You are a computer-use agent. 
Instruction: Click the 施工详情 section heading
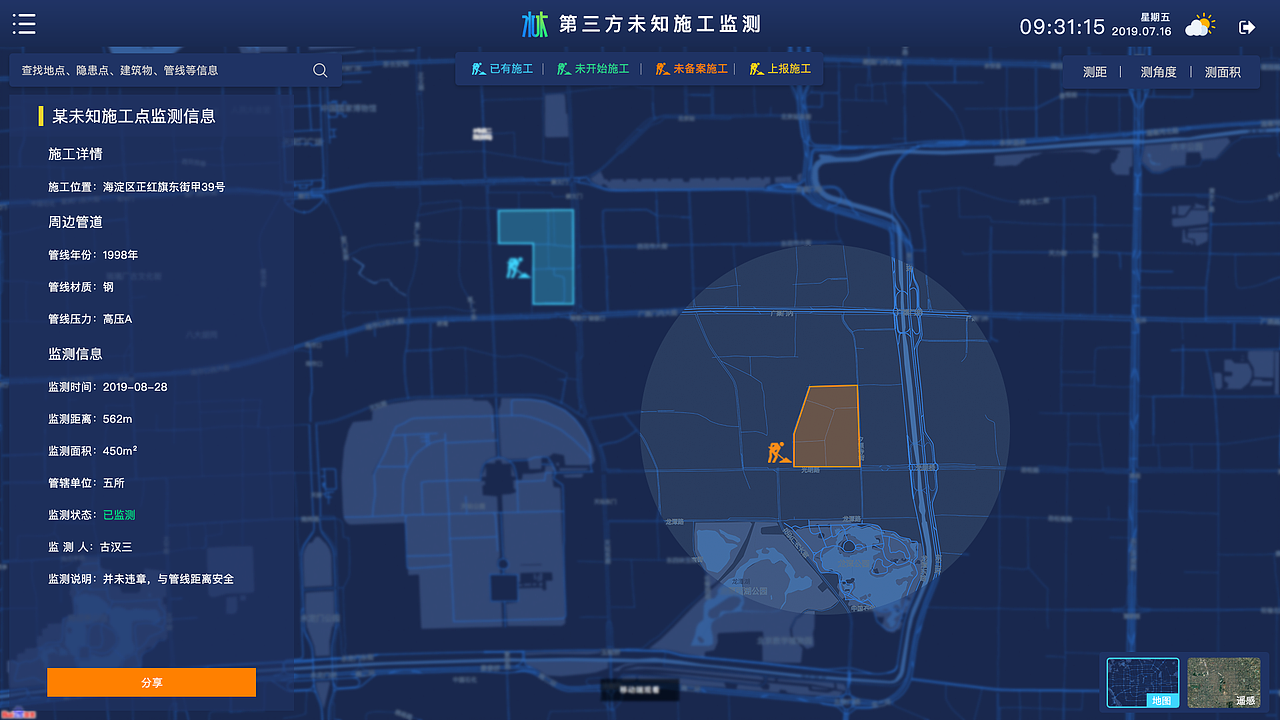tap(75, 154)
